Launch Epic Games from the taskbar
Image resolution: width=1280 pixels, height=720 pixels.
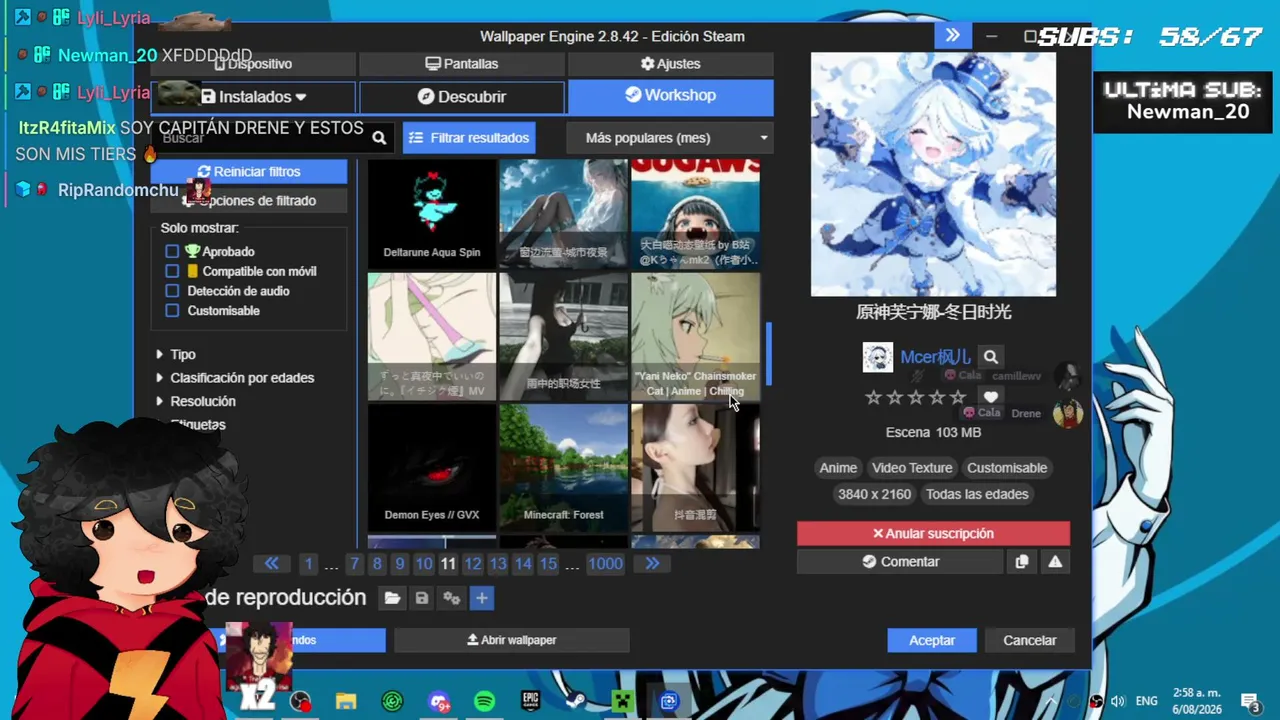530,702
